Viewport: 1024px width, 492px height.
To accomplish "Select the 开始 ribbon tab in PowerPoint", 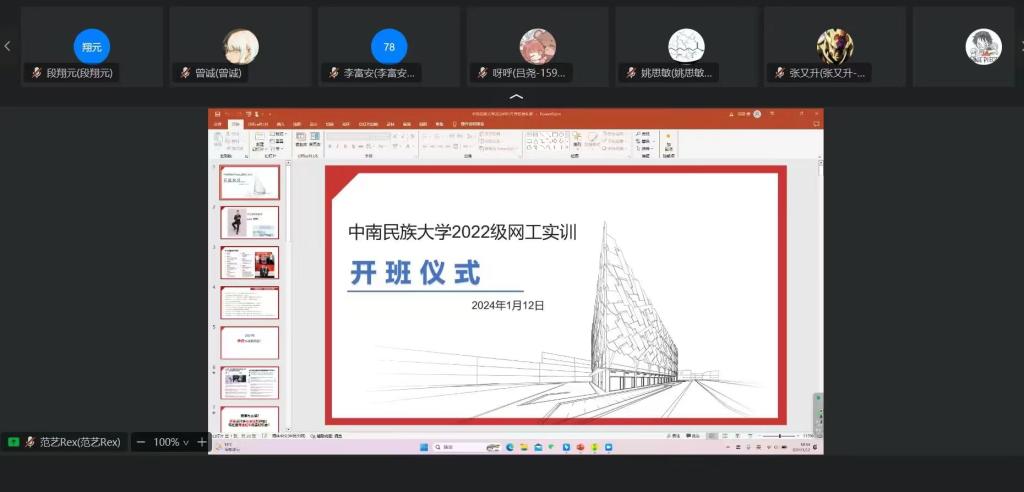I will click(x=236, y=124).
